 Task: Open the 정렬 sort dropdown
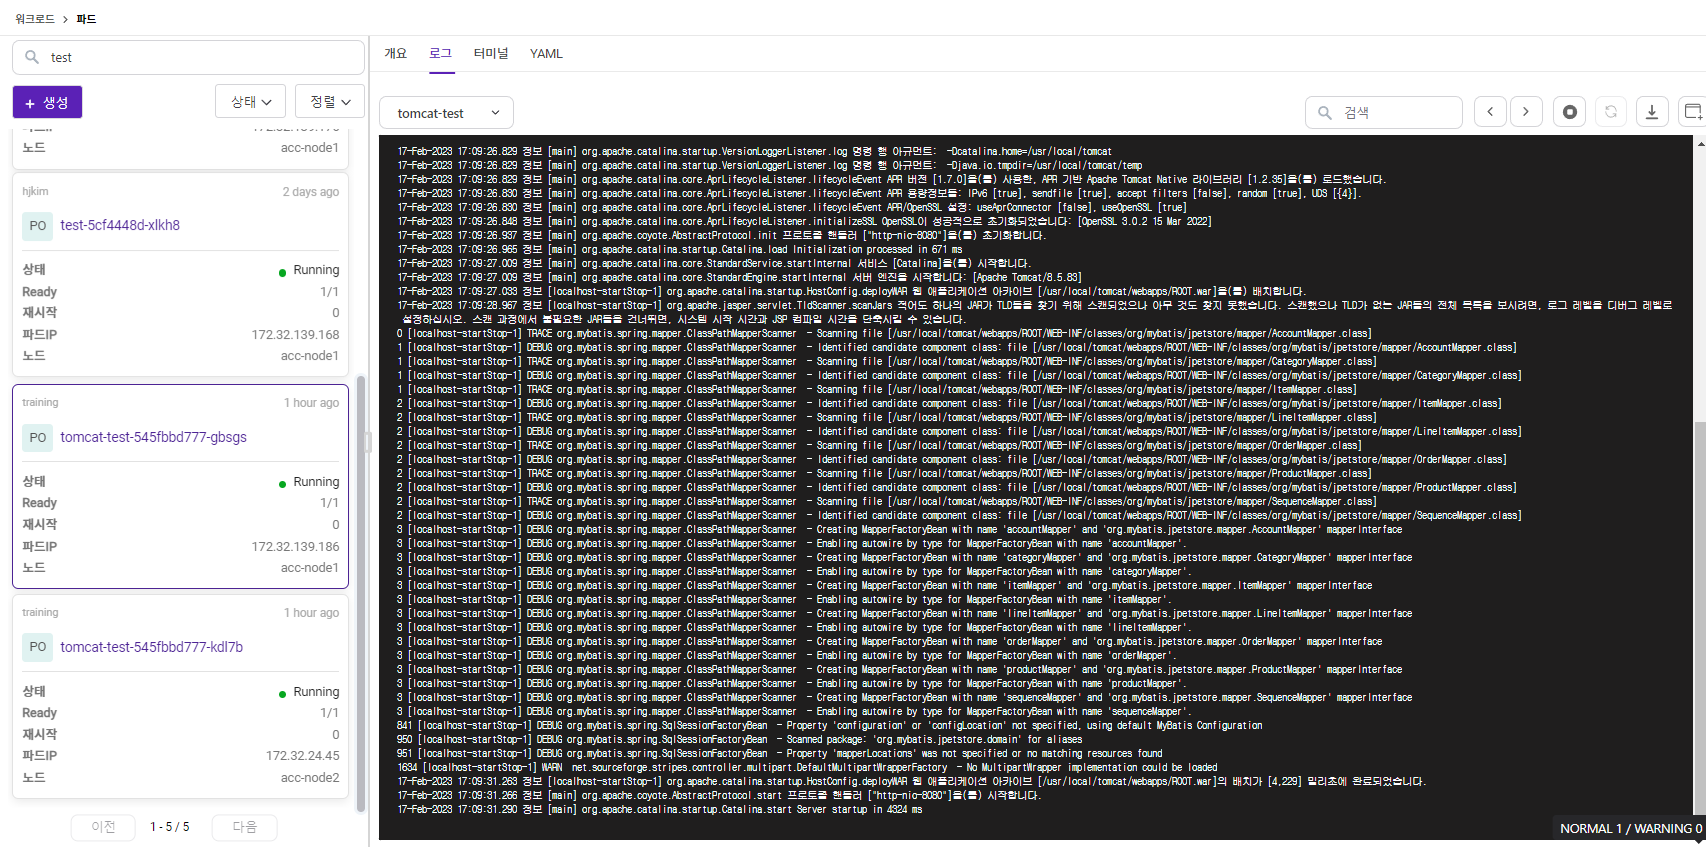330,102
